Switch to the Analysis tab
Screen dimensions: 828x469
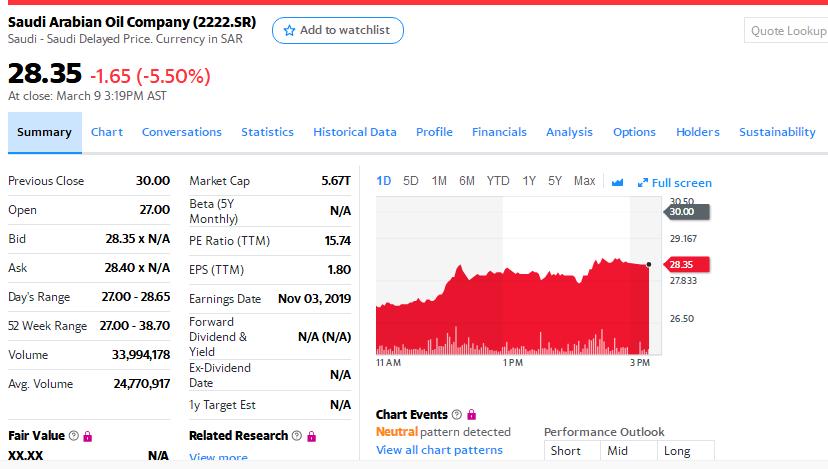[x=569, y=132]
